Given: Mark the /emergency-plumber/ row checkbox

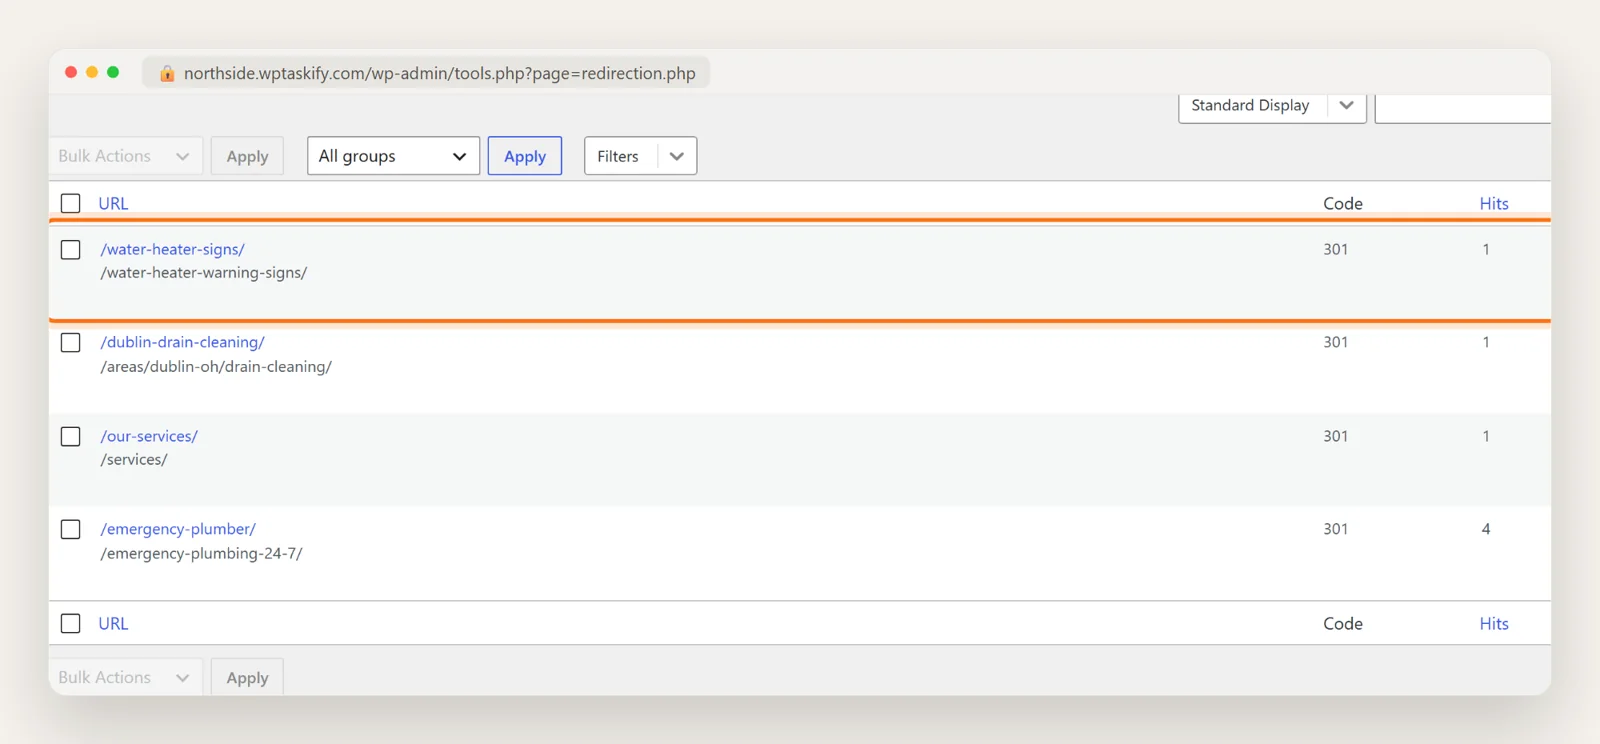Looking at the screenshot, I should pyautogui.click(x=70, y=529).
